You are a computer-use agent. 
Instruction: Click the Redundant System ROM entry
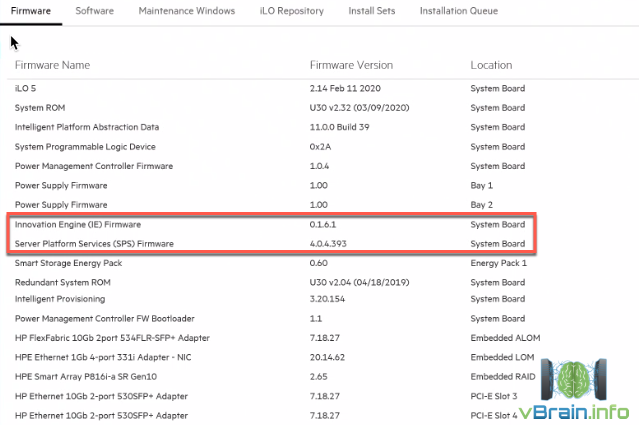(63, 282)
